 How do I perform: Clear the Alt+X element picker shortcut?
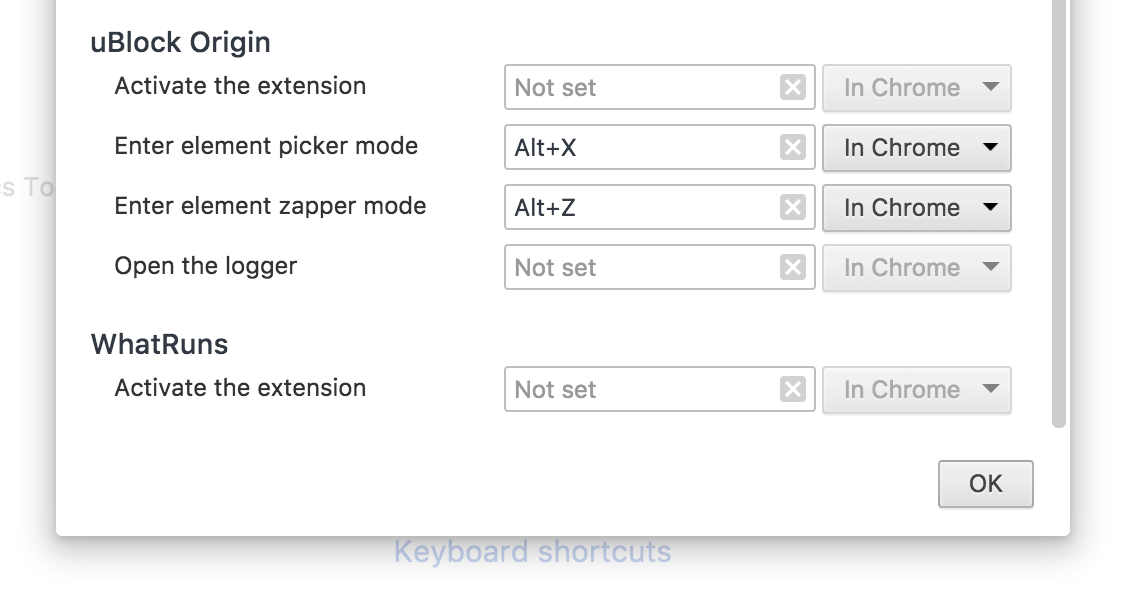[793, 147]
